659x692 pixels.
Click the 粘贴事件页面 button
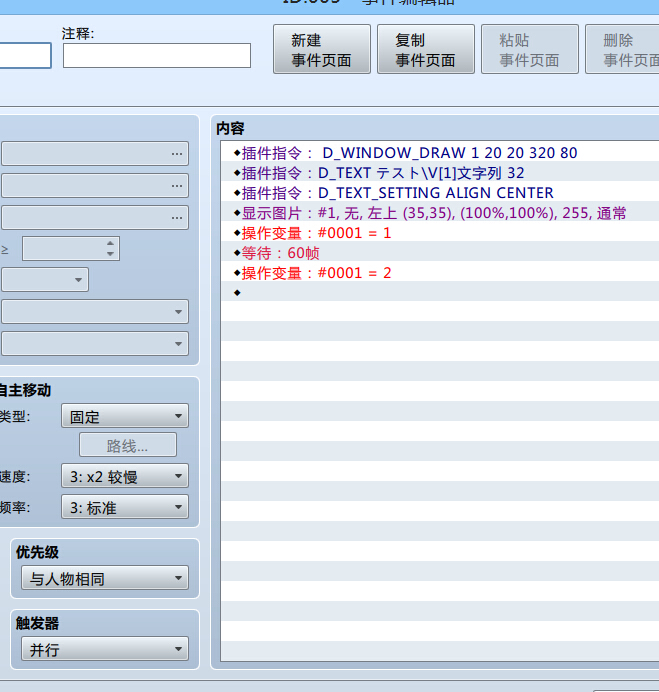[x=530, y=49]
